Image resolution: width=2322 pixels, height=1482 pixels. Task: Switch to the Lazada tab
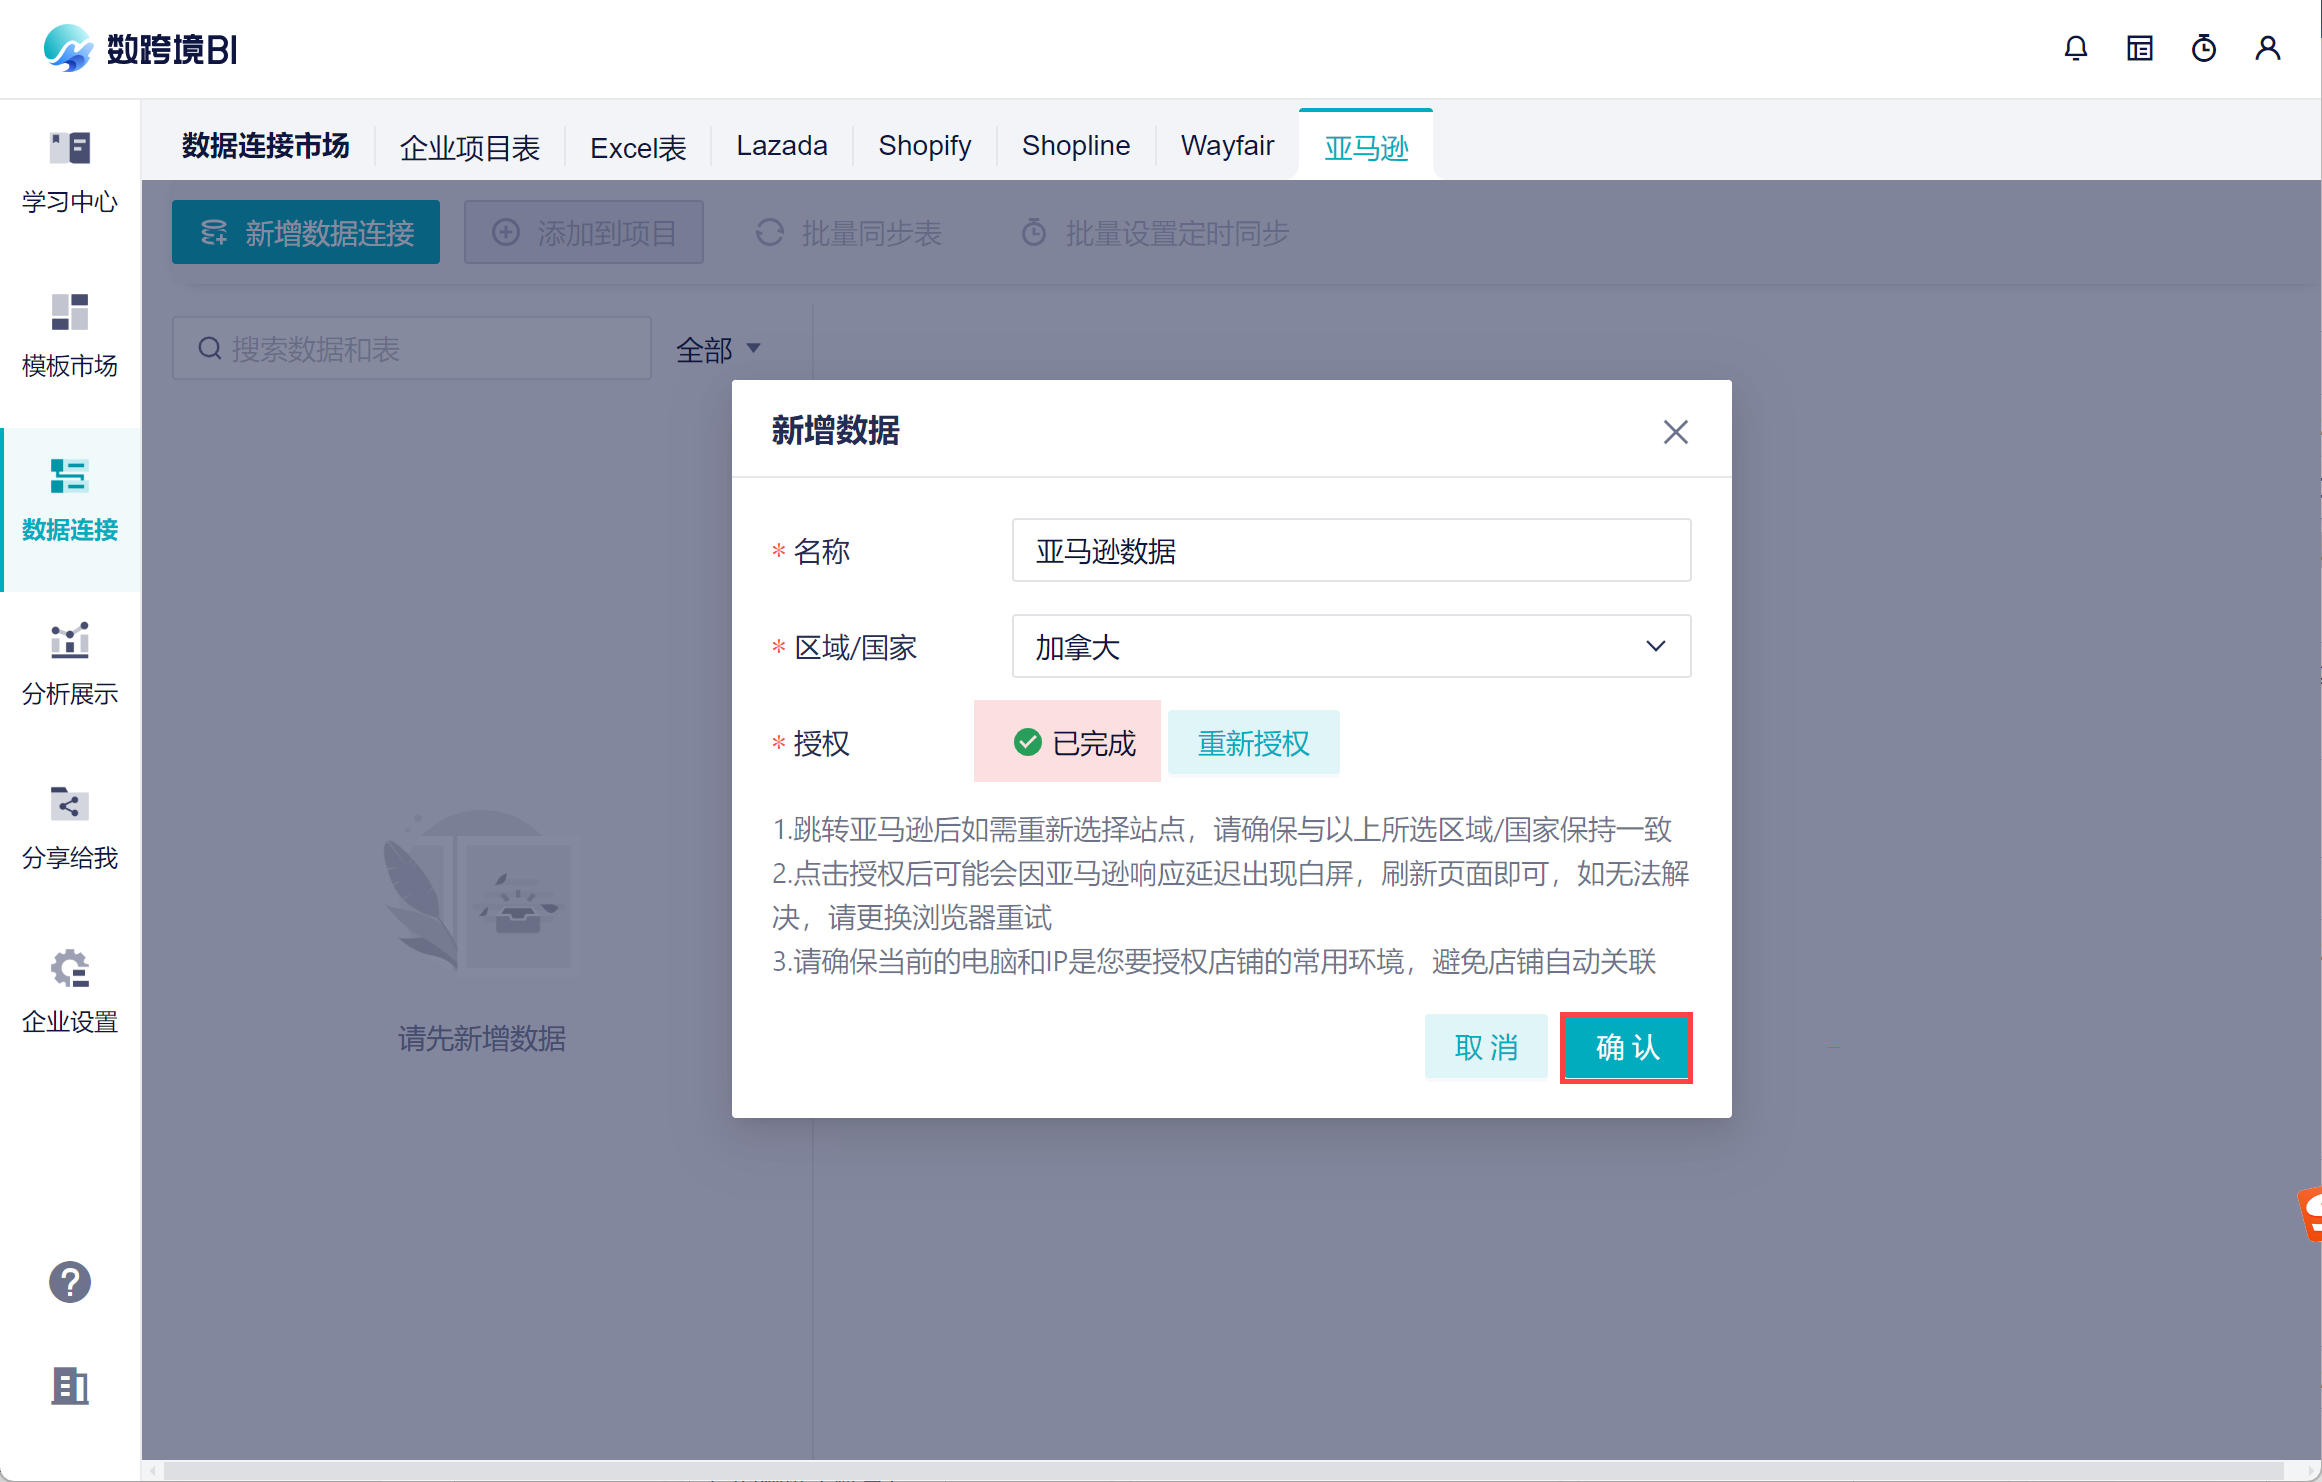(x=781, y=146)
